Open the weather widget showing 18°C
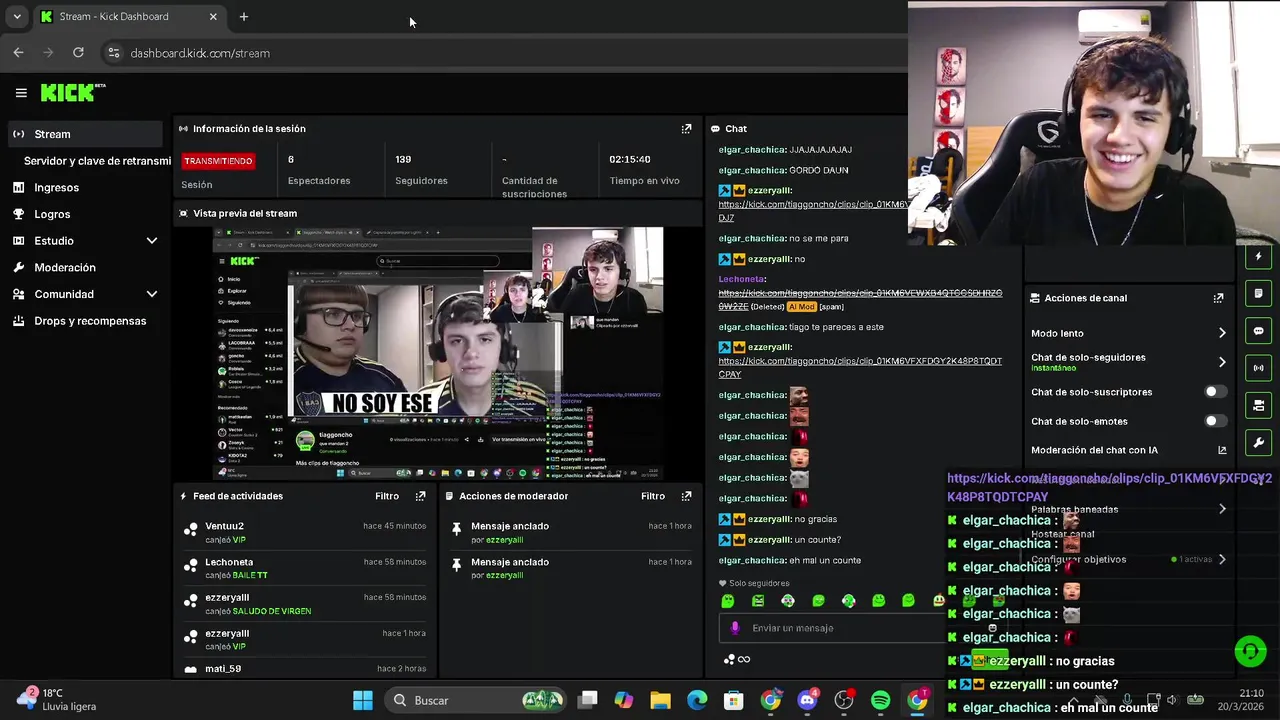The image size is (1280, 720). 58,699
